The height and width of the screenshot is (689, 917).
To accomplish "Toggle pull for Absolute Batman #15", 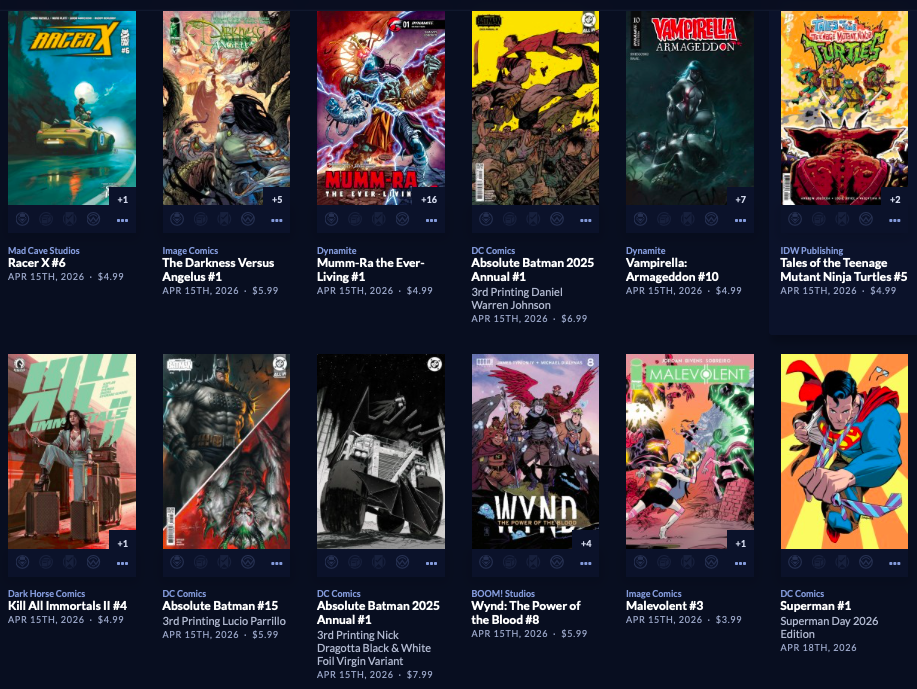I will (x=177, y=563).
